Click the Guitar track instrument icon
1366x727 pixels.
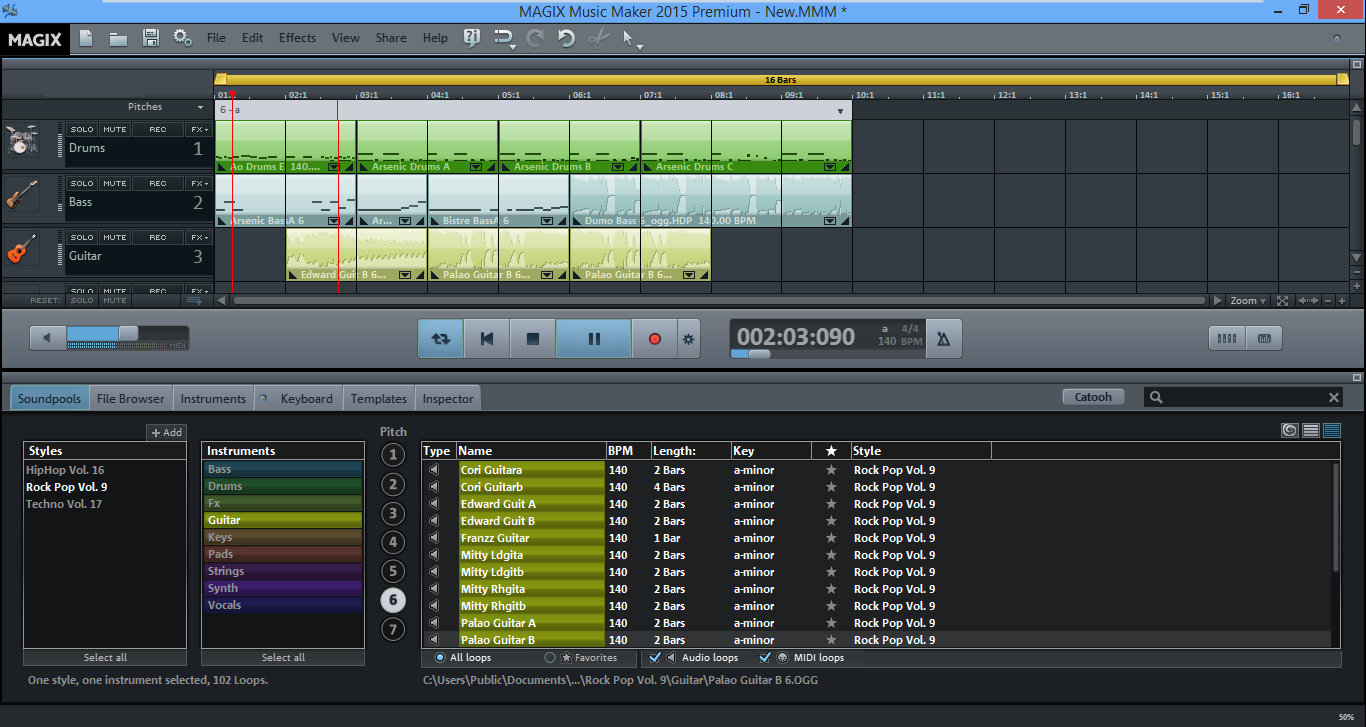21,248
